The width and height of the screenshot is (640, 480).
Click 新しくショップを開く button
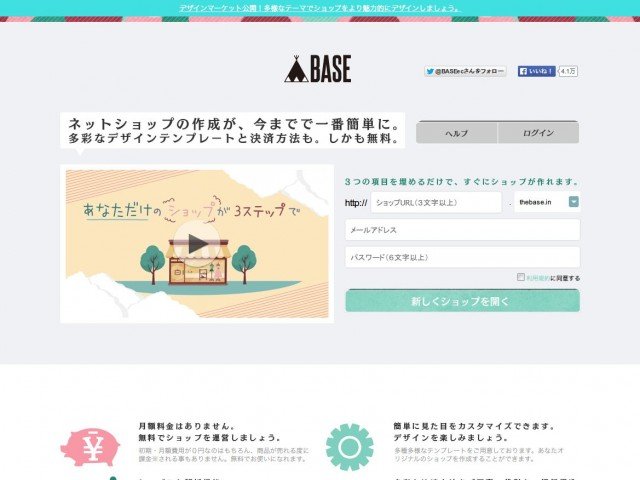(x=462, y=301)
